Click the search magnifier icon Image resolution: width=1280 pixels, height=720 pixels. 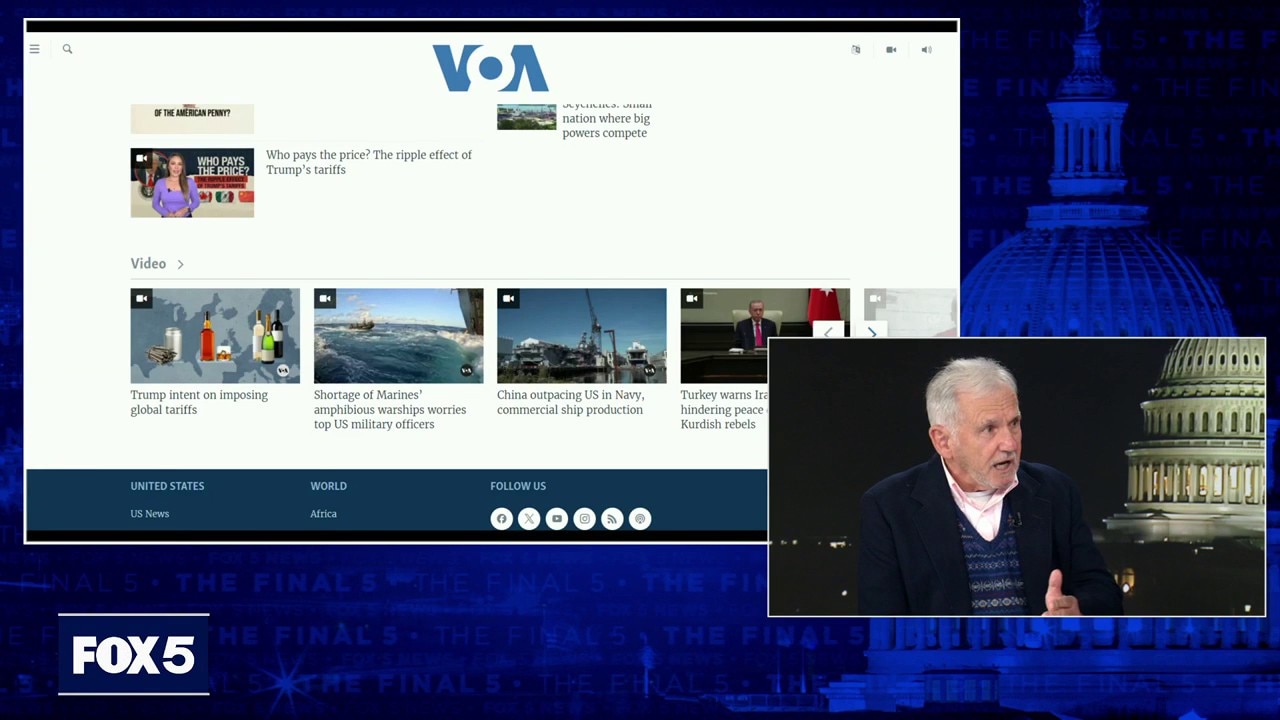click(67, 49)
